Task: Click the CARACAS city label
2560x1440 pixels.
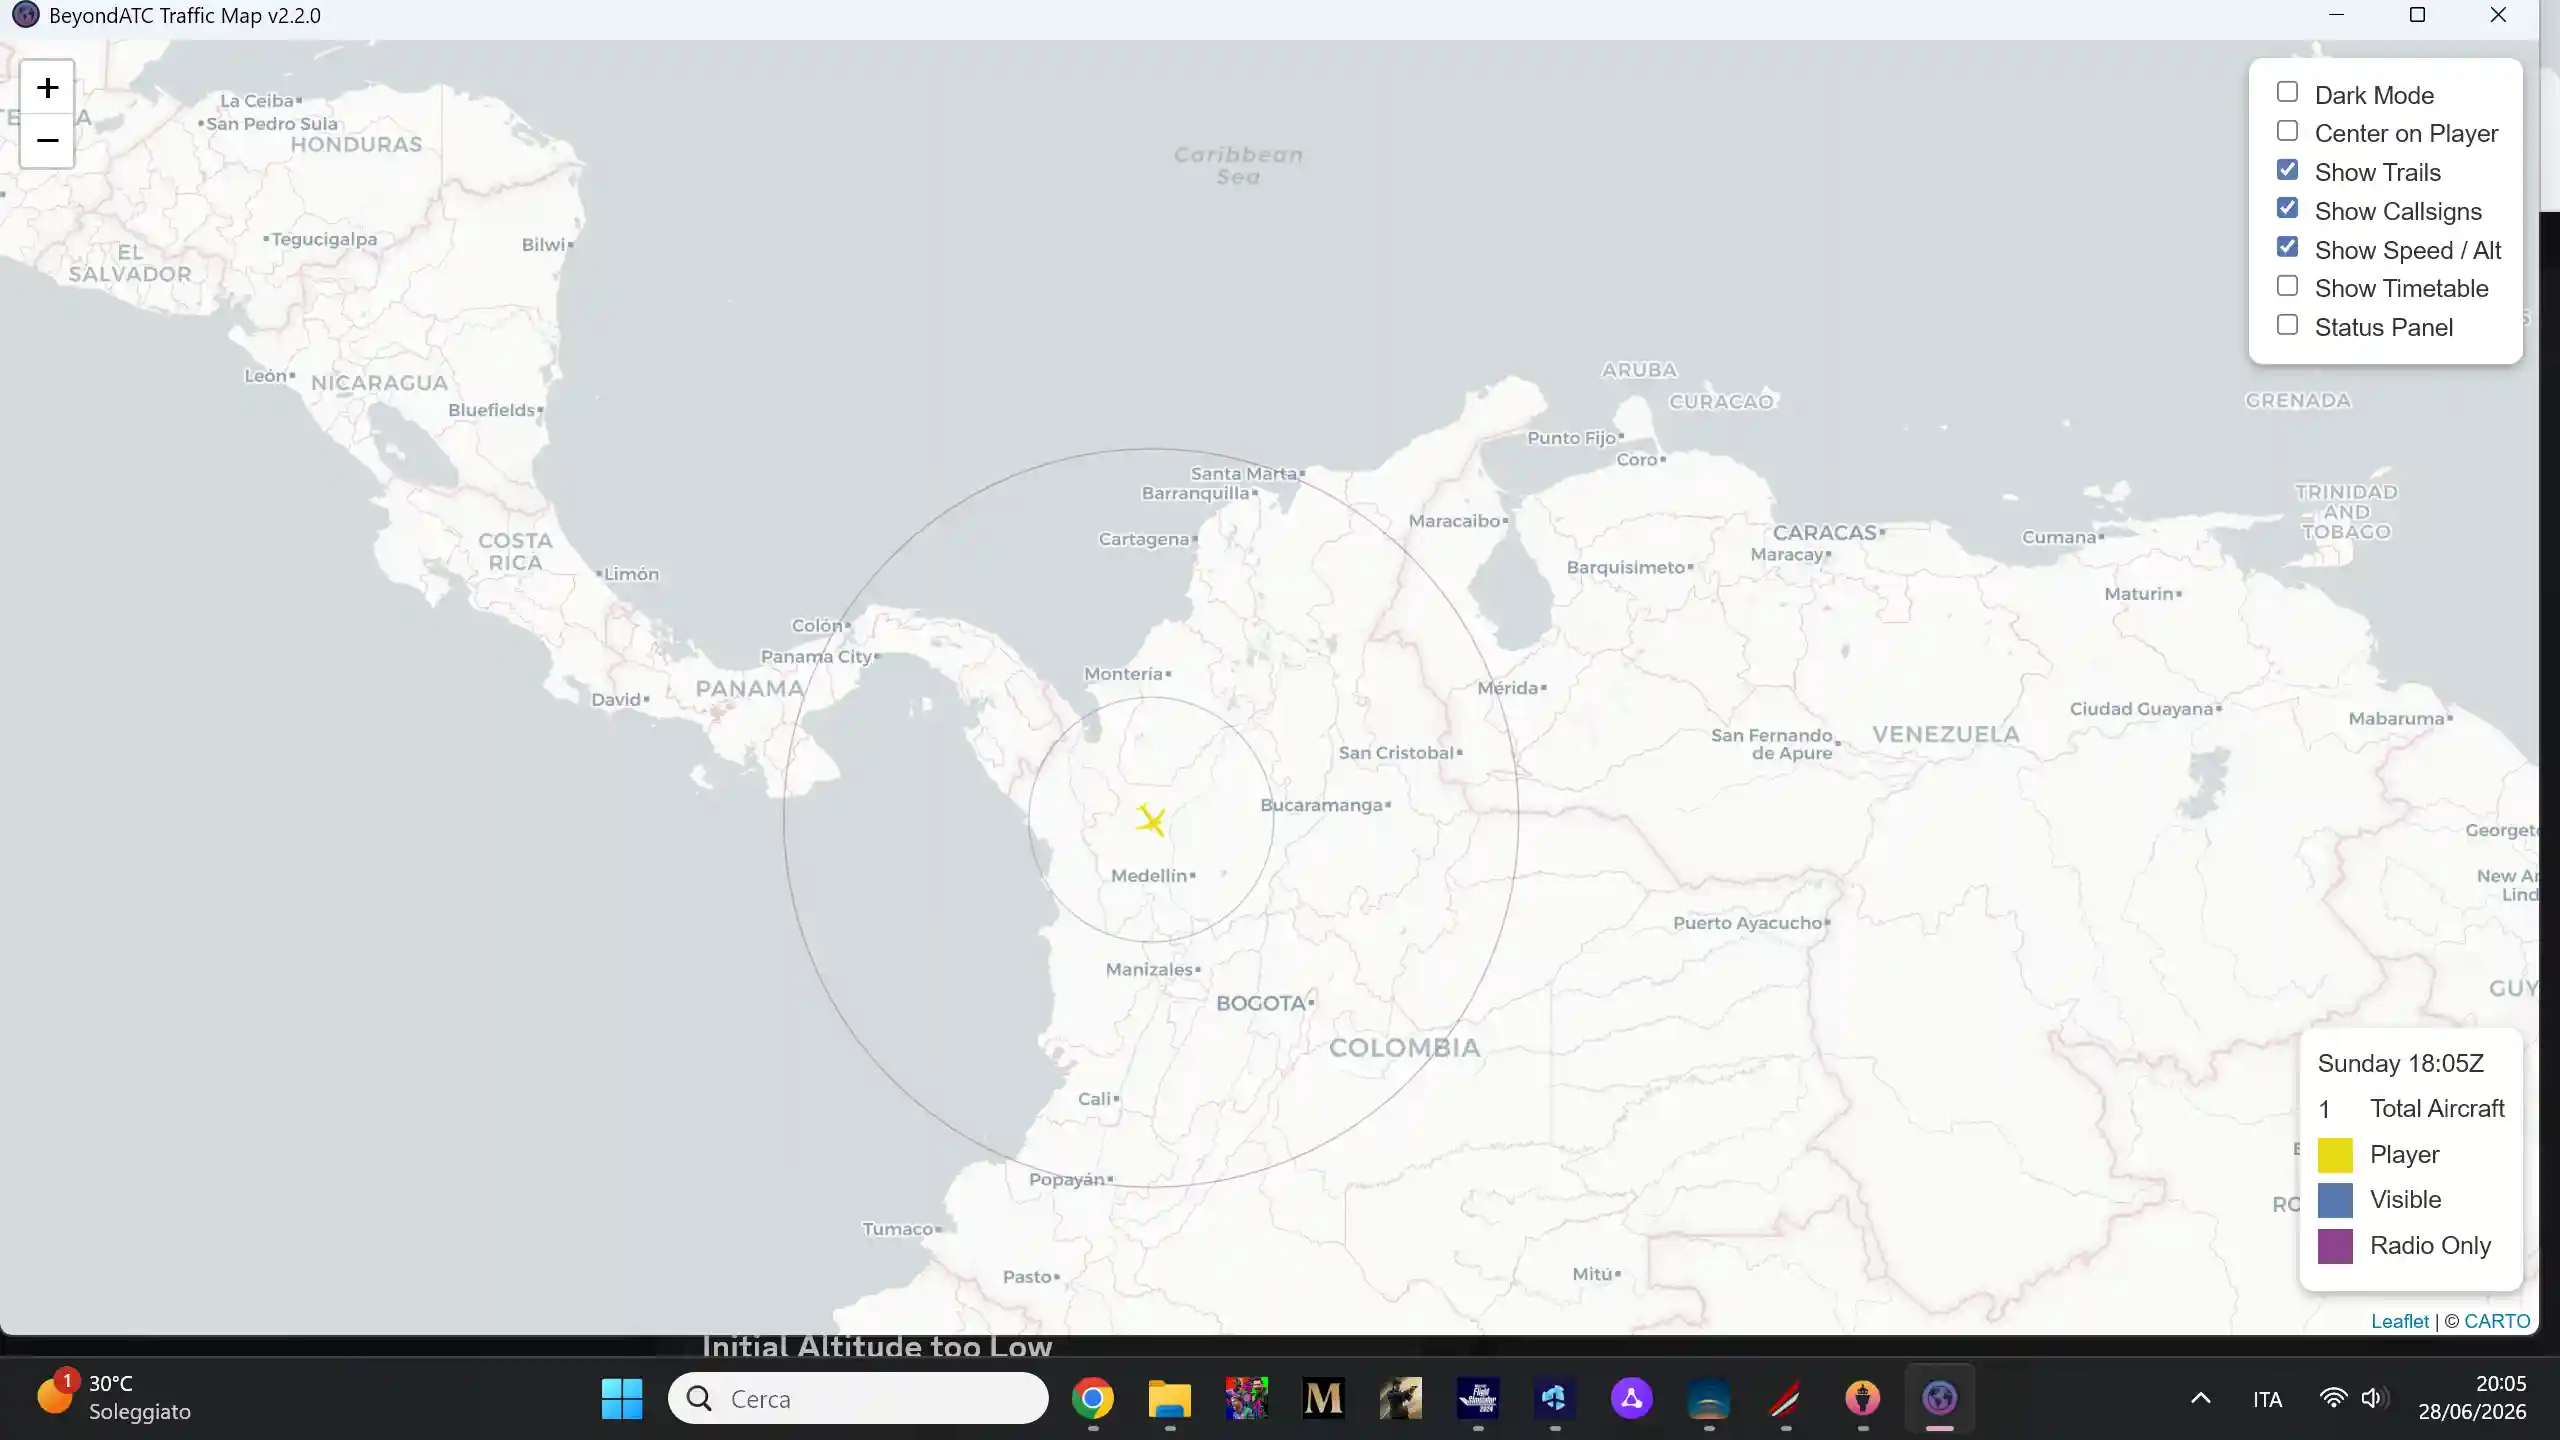Action: pyautogui.click(x=1825, y=533)
